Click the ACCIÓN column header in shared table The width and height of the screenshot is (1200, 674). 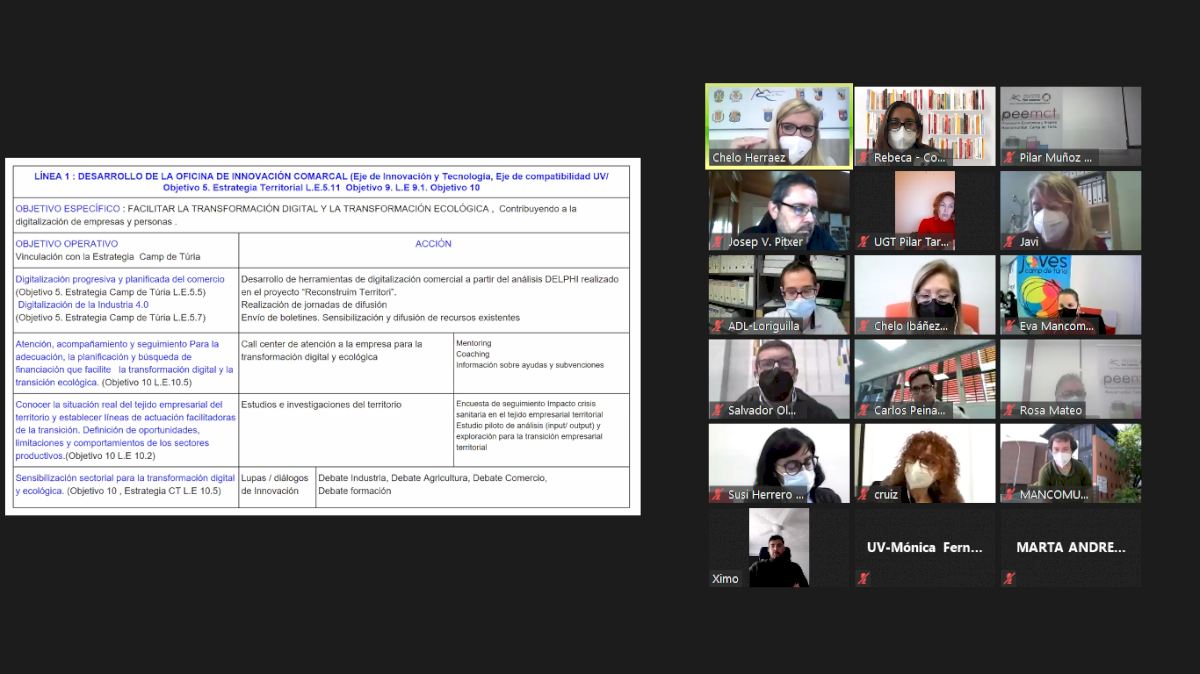[433, 244]
